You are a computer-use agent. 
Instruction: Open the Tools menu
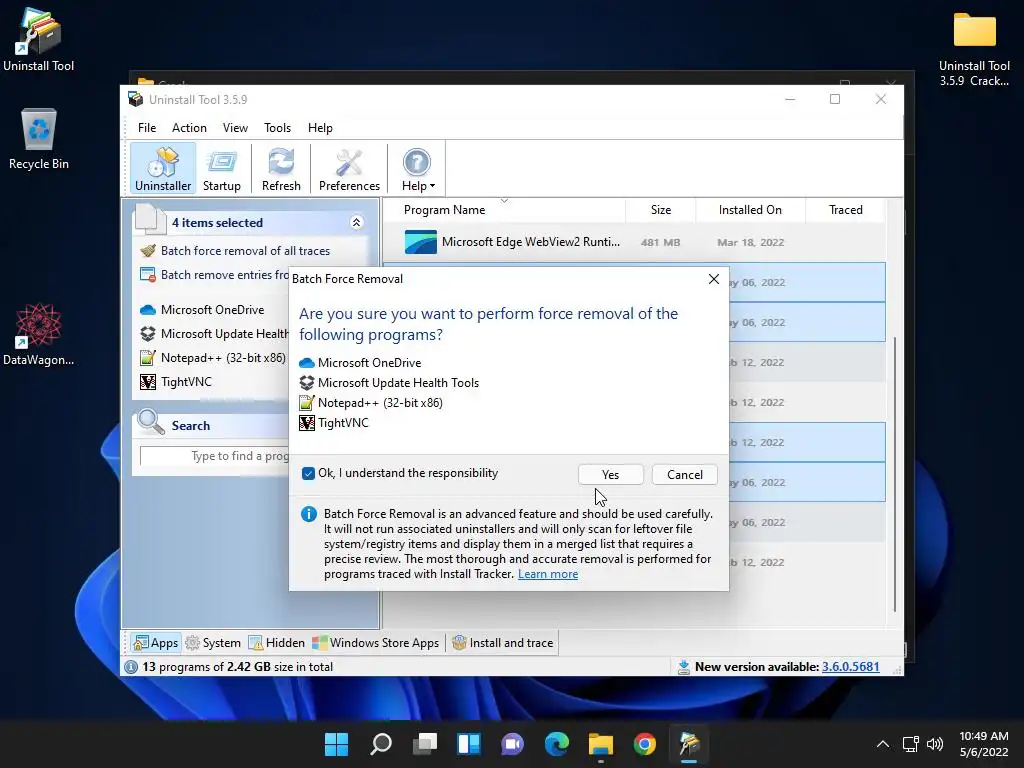[x=278, y=128]
